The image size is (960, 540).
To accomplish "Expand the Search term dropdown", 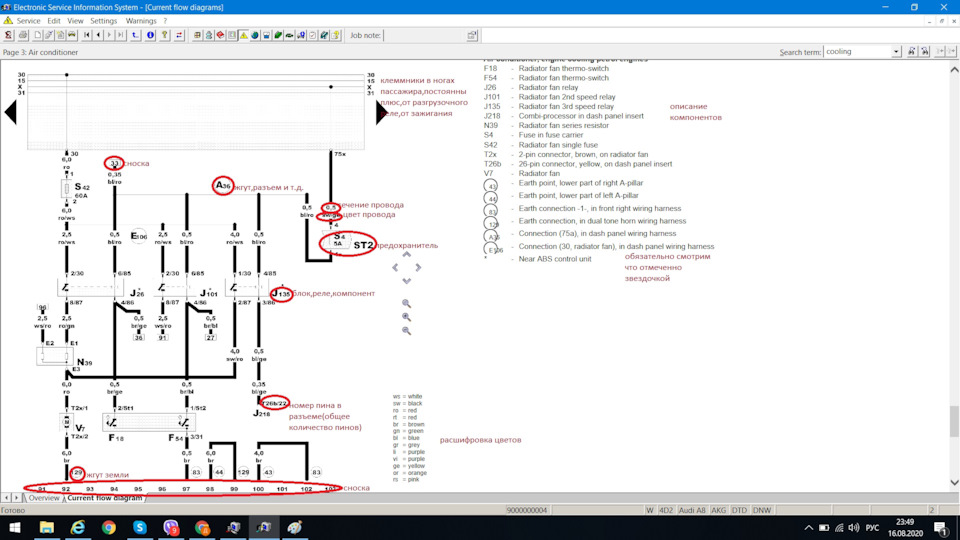I will point(896,52).
